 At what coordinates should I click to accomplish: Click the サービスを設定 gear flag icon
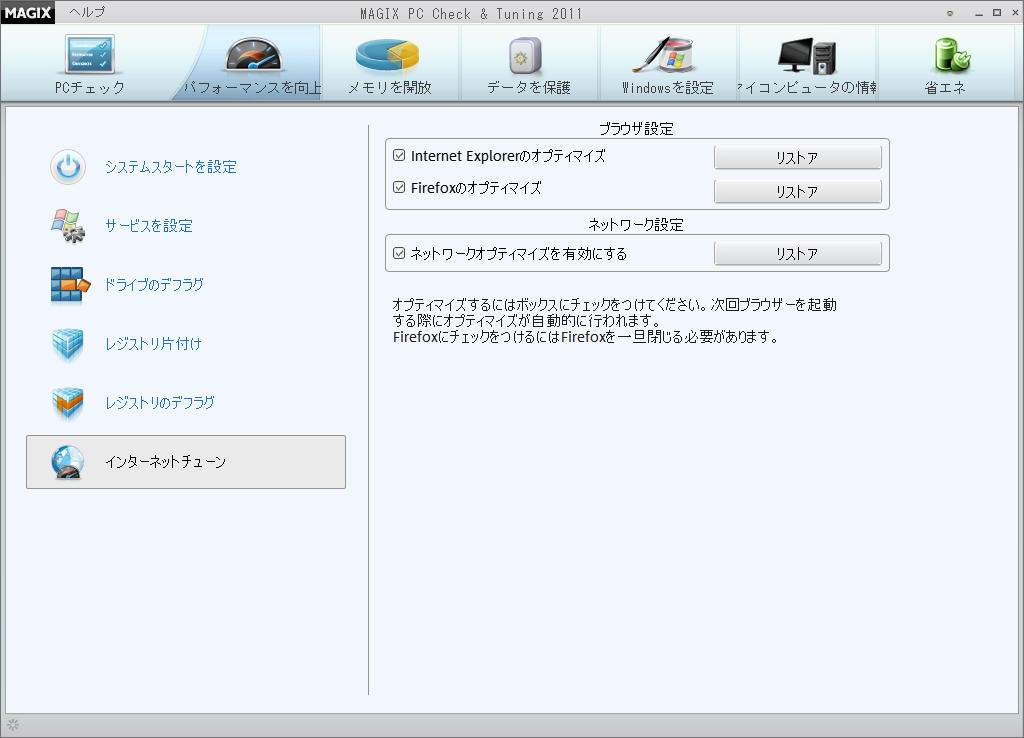(x=68, y=226)
